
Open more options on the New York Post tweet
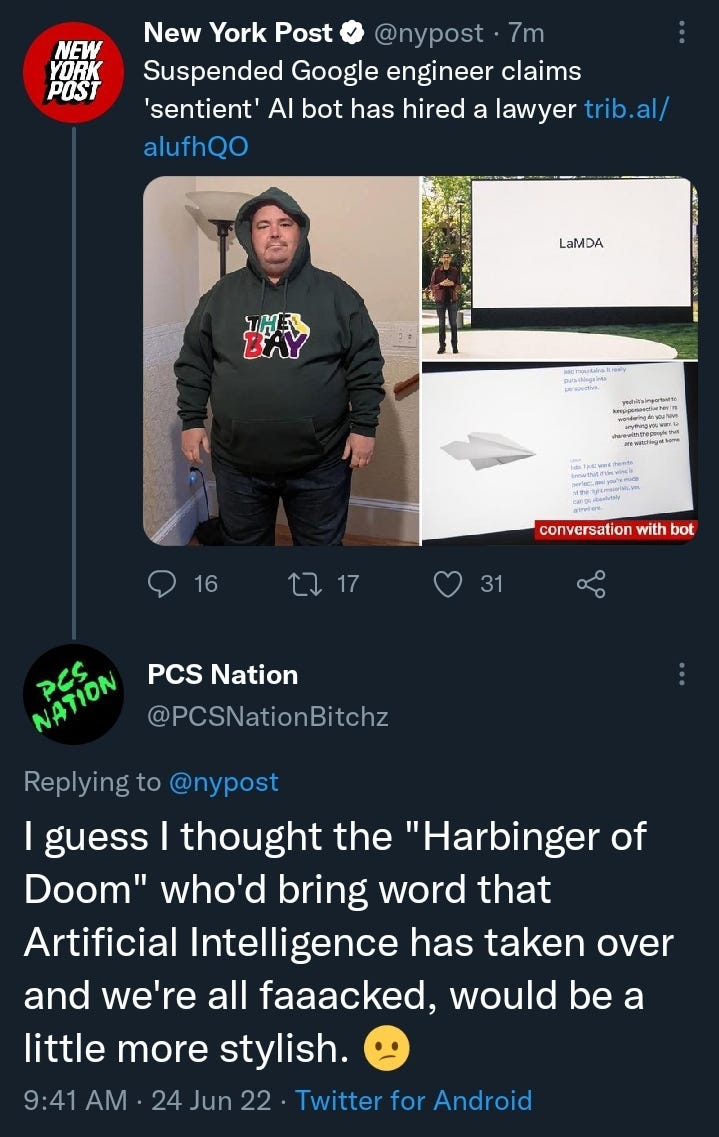681,32
